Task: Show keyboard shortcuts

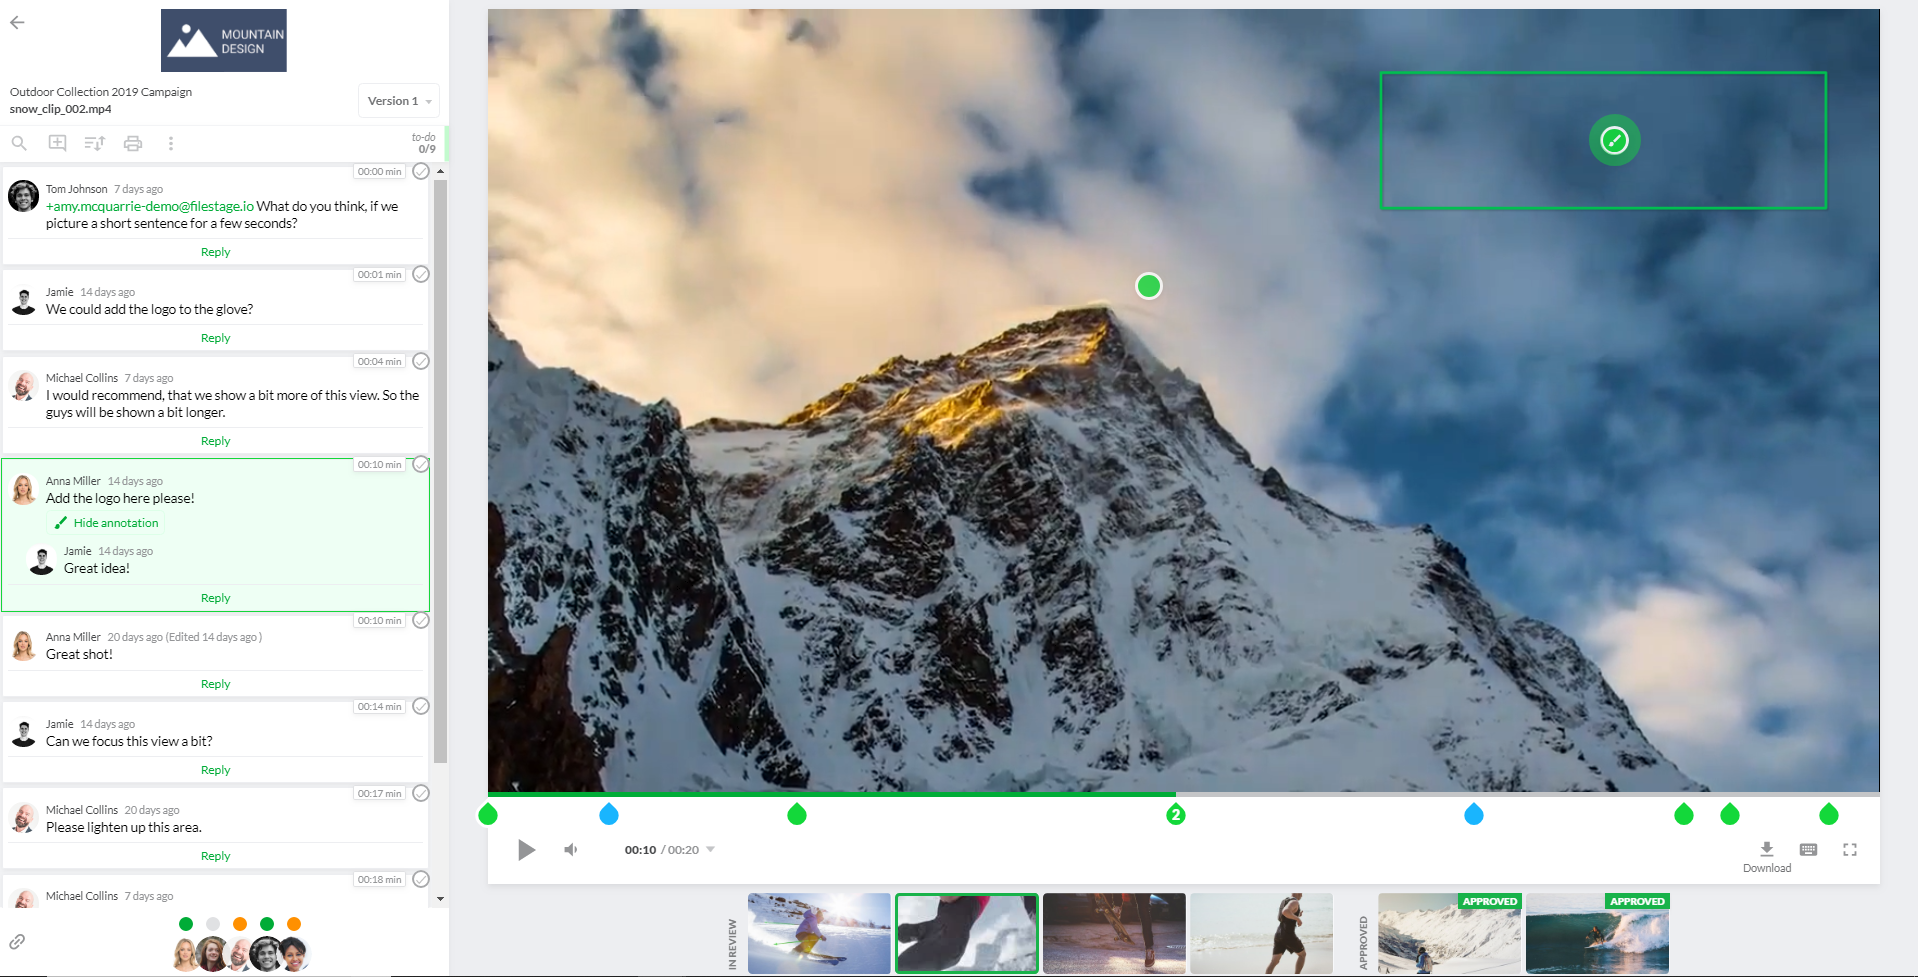Action: coord(1808,850)
